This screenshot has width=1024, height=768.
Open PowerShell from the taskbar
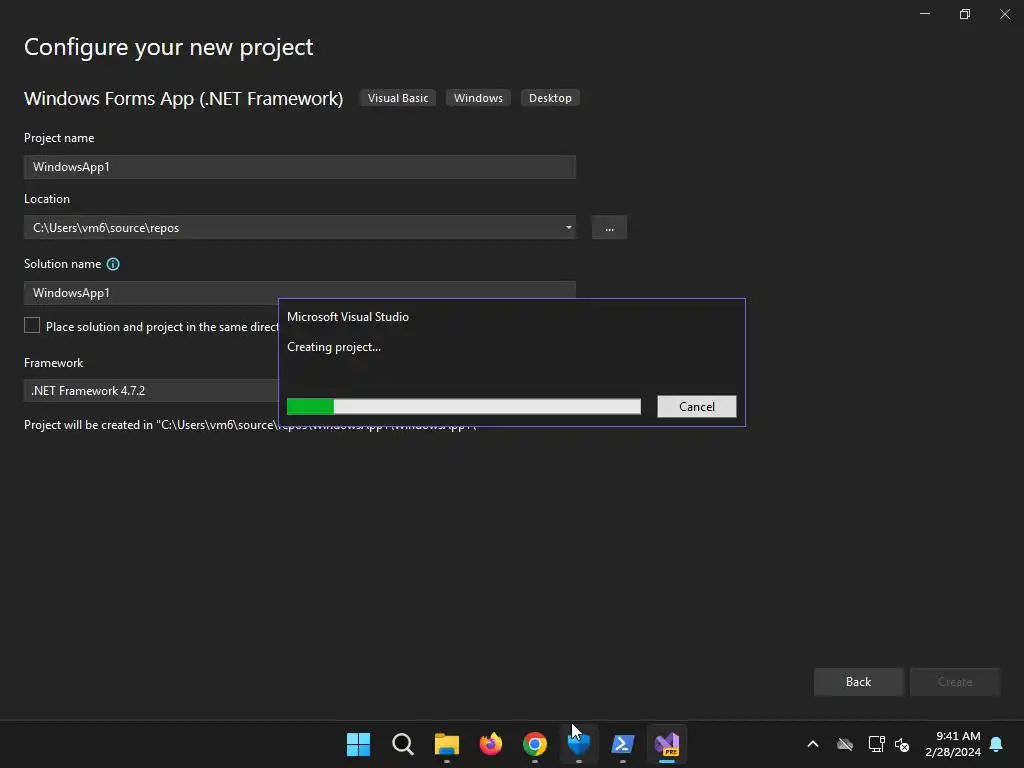[622, 744]
